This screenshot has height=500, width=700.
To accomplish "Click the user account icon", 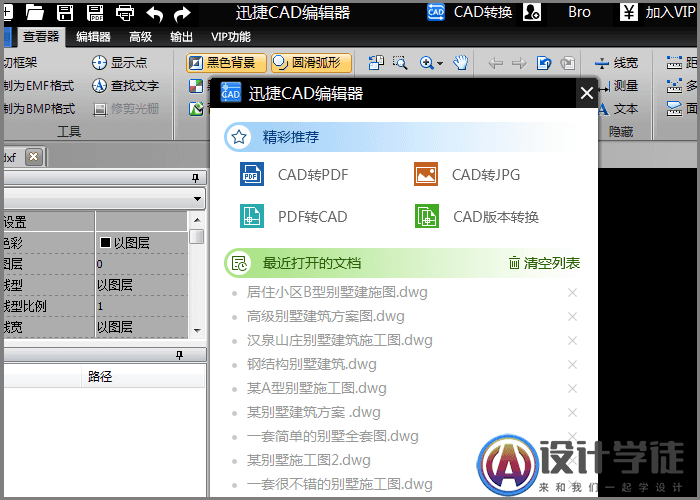I will point(532,12).
